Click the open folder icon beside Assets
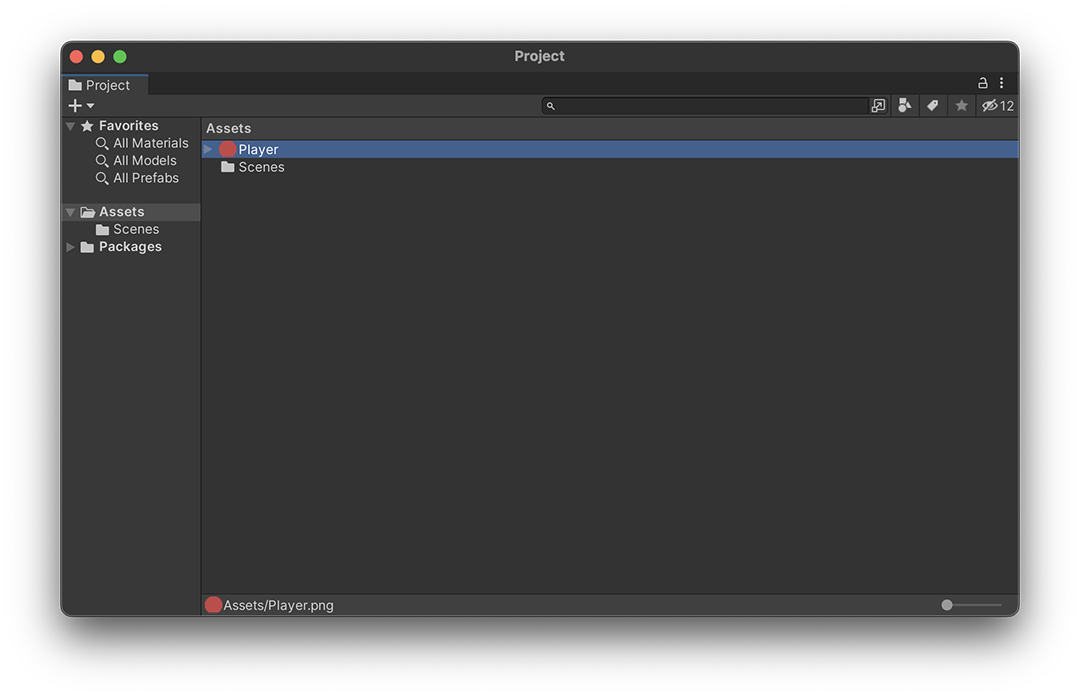The width and height of the screenshot is (1080, 697). 87,212
